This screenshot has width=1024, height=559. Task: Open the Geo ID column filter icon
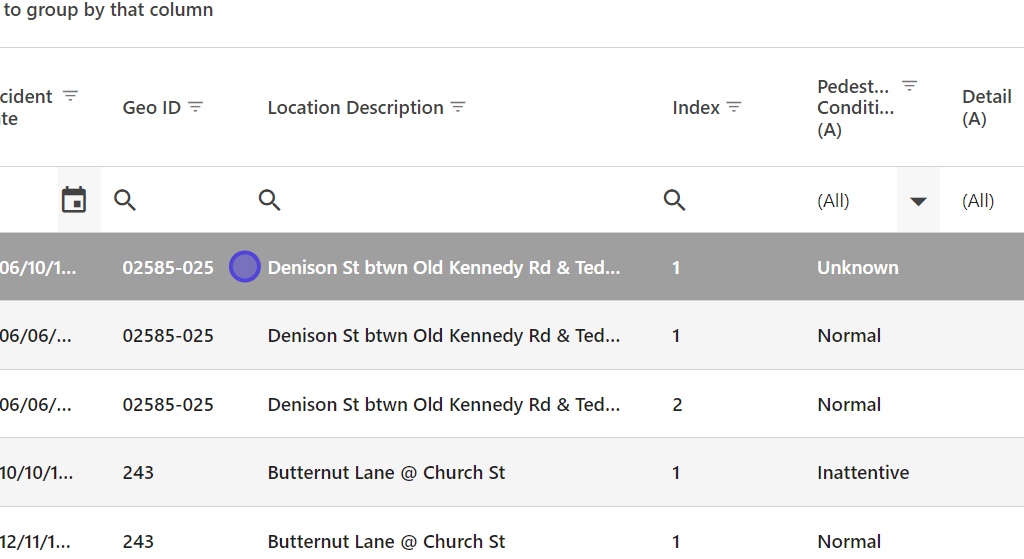tap(196, 107)
